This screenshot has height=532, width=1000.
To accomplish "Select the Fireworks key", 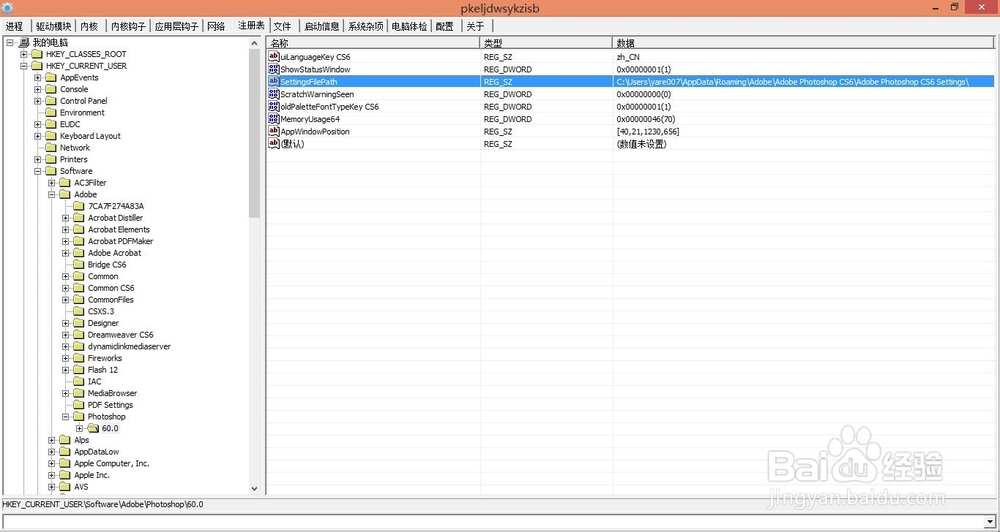I will click(x=105, y=358).
